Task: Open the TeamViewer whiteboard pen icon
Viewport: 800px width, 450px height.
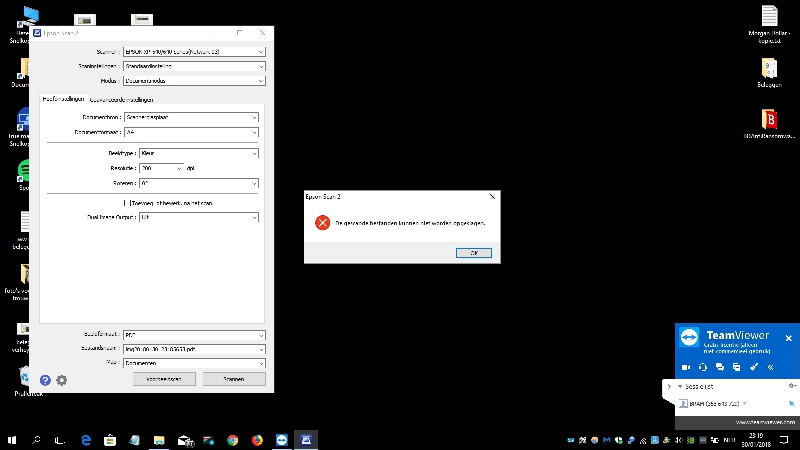Action: [x=754, y=367]
